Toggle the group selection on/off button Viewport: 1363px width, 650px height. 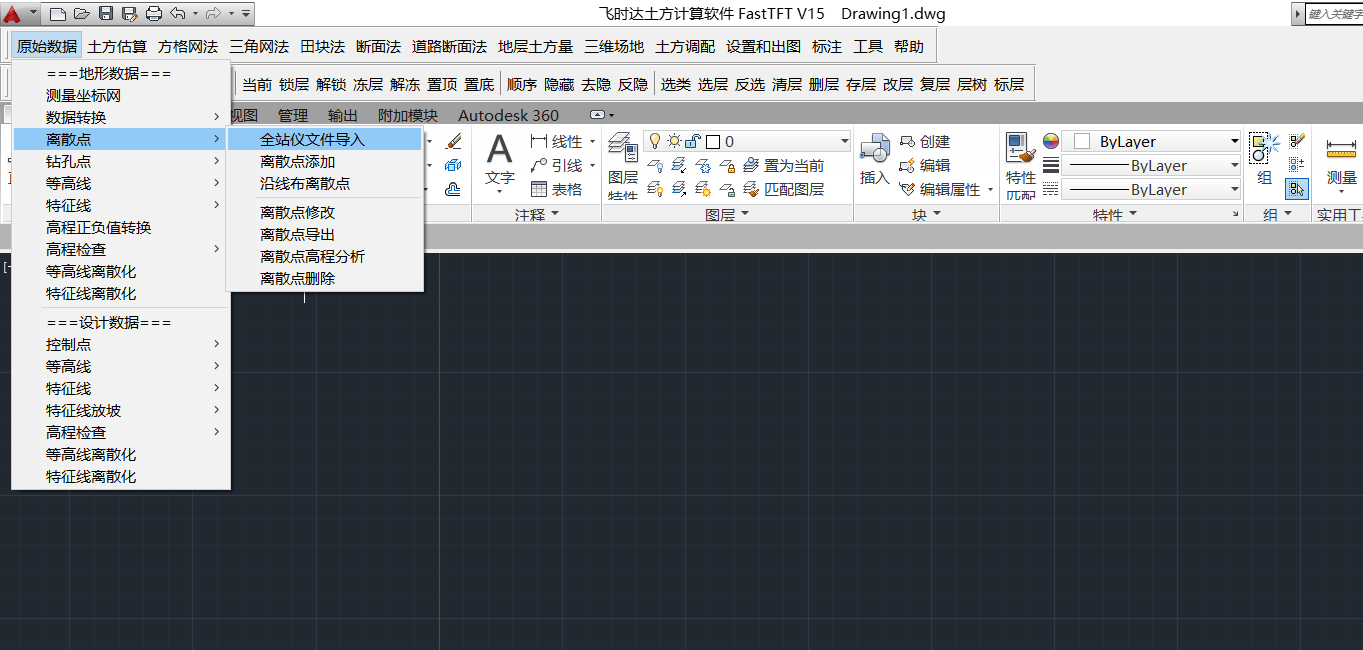[1297, 189]
